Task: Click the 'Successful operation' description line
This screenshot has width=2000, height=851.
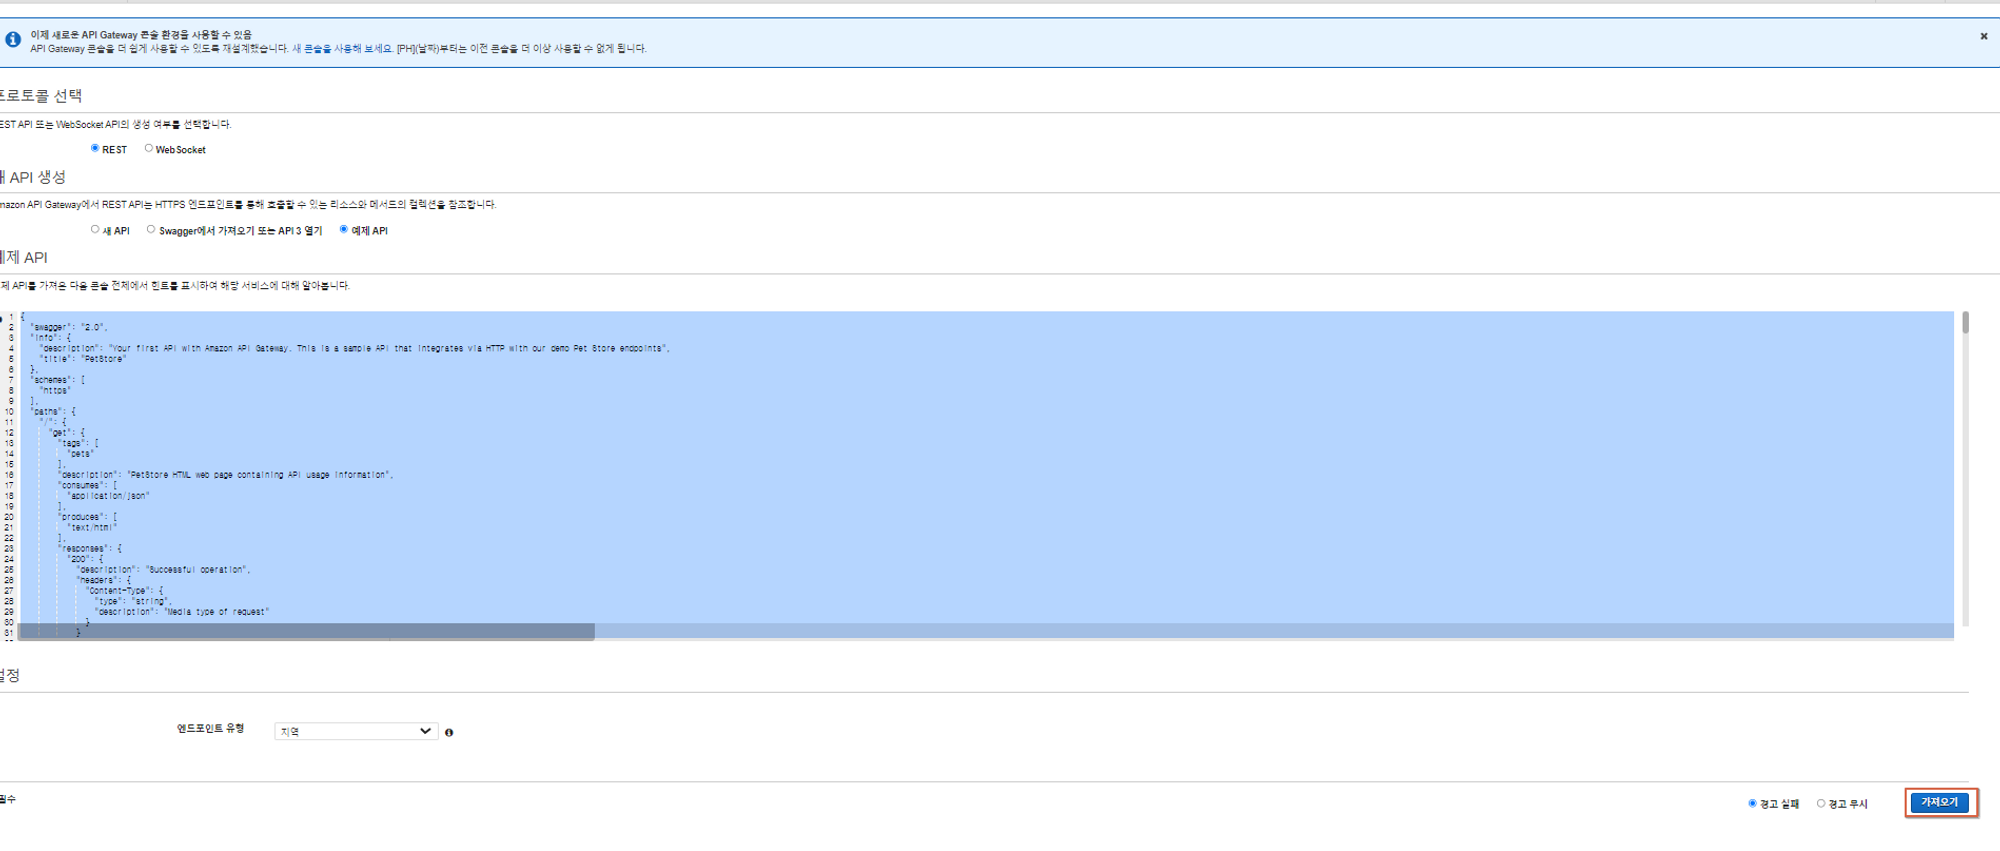Action: coord(163,570)
